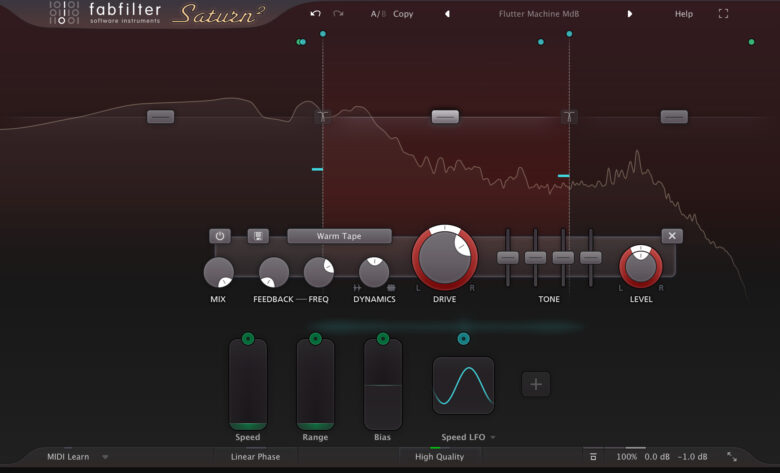Click the FREQ knob
Viewport: 780px width, 473px height.
point(319,273)
